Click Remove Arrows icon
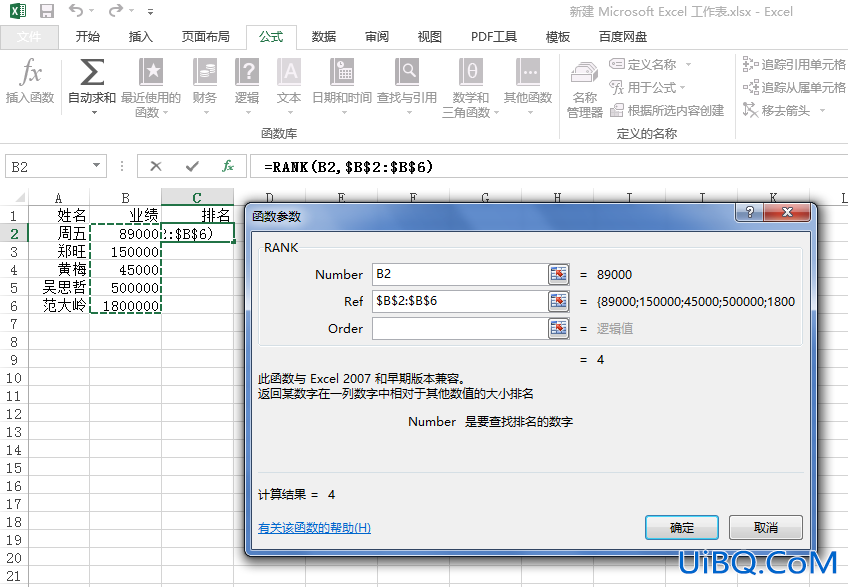The height and width of the screenshot is (587, 848). (750, 110)
